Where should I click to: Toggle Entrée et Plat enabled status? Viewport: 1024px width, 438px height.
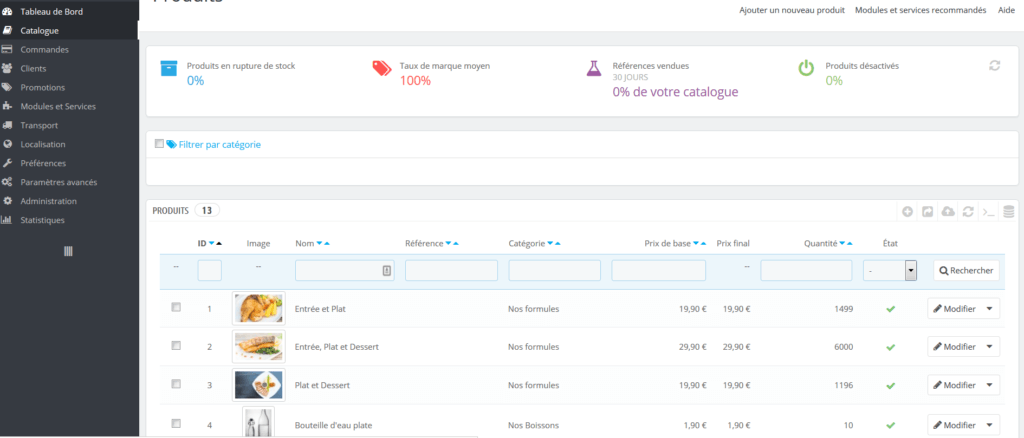890,309
